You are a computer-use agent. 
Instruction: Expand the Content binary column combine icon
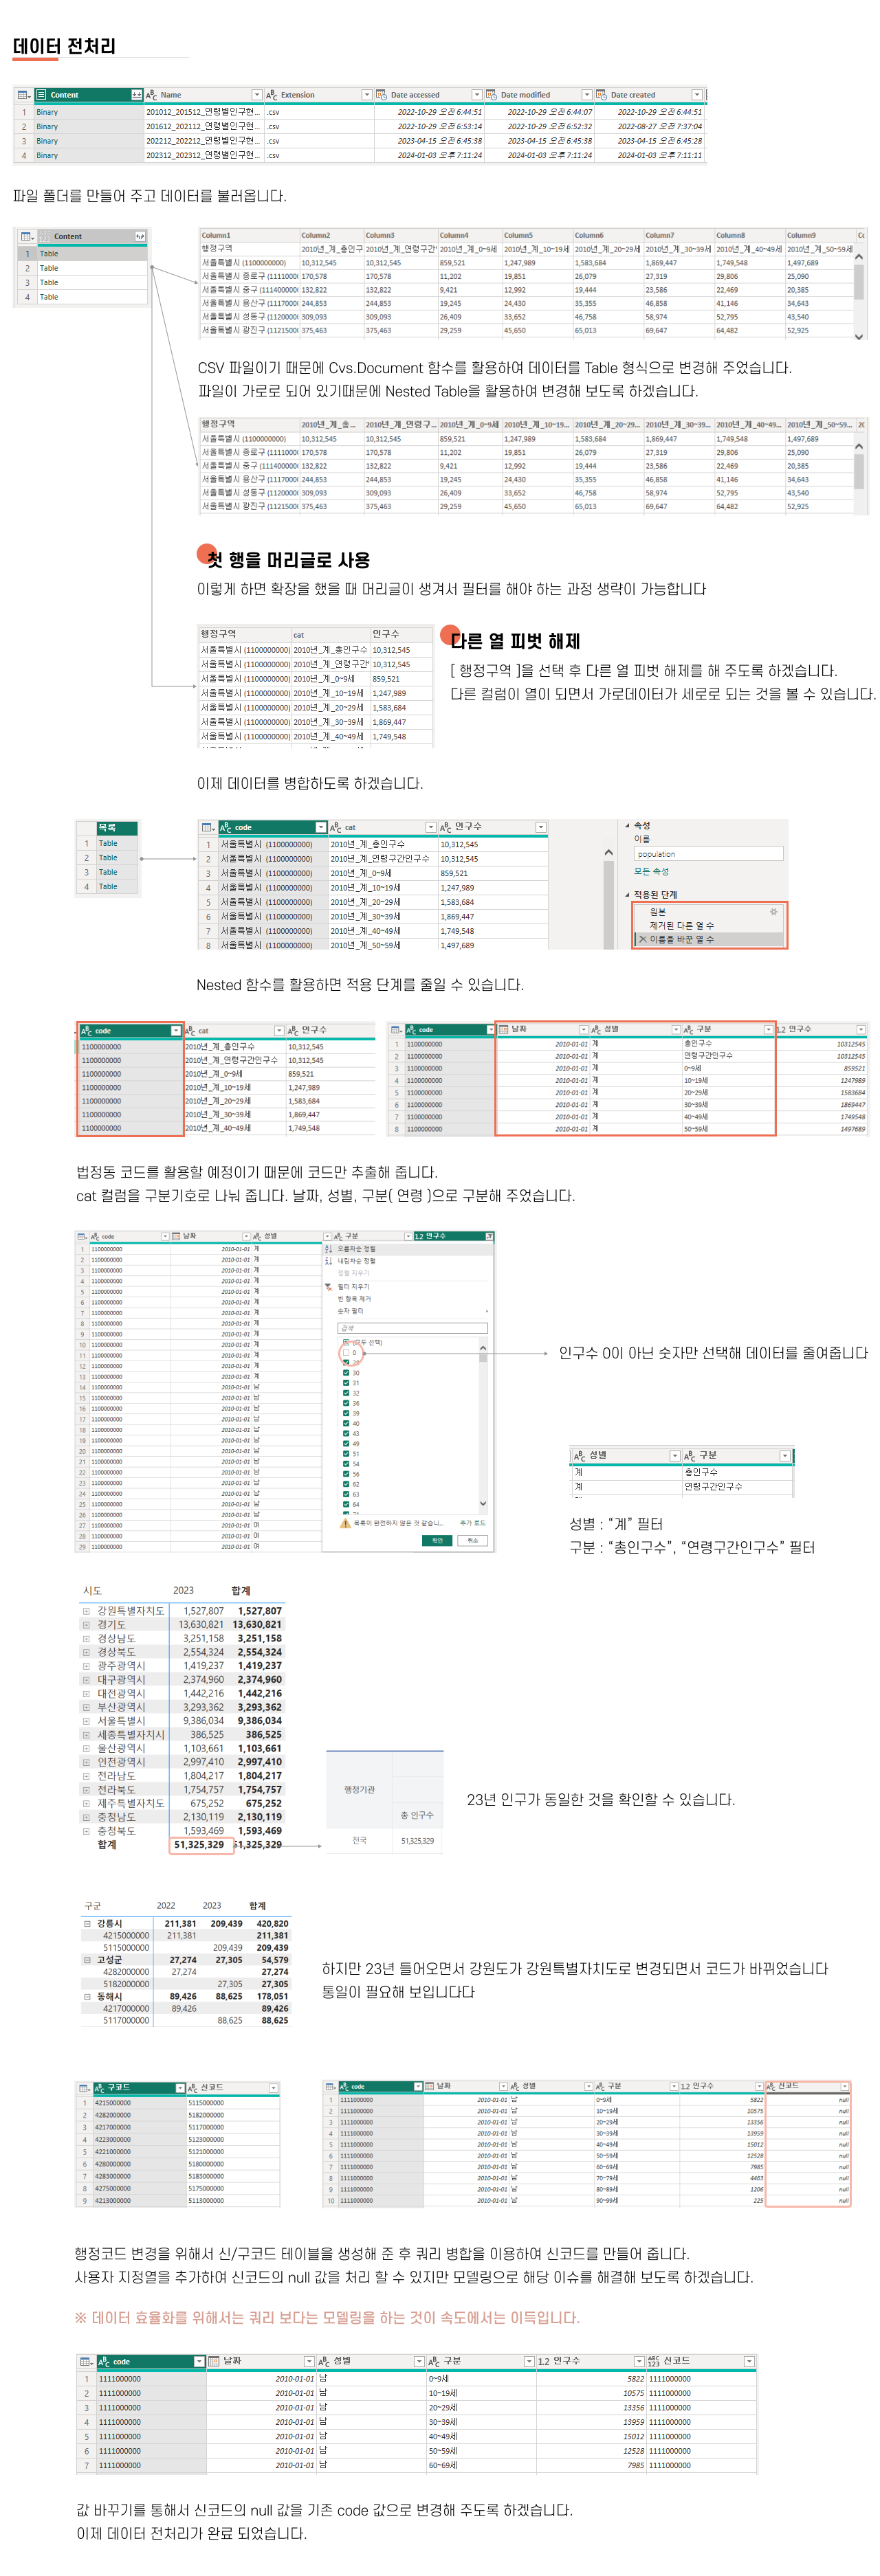pos(136,95)
